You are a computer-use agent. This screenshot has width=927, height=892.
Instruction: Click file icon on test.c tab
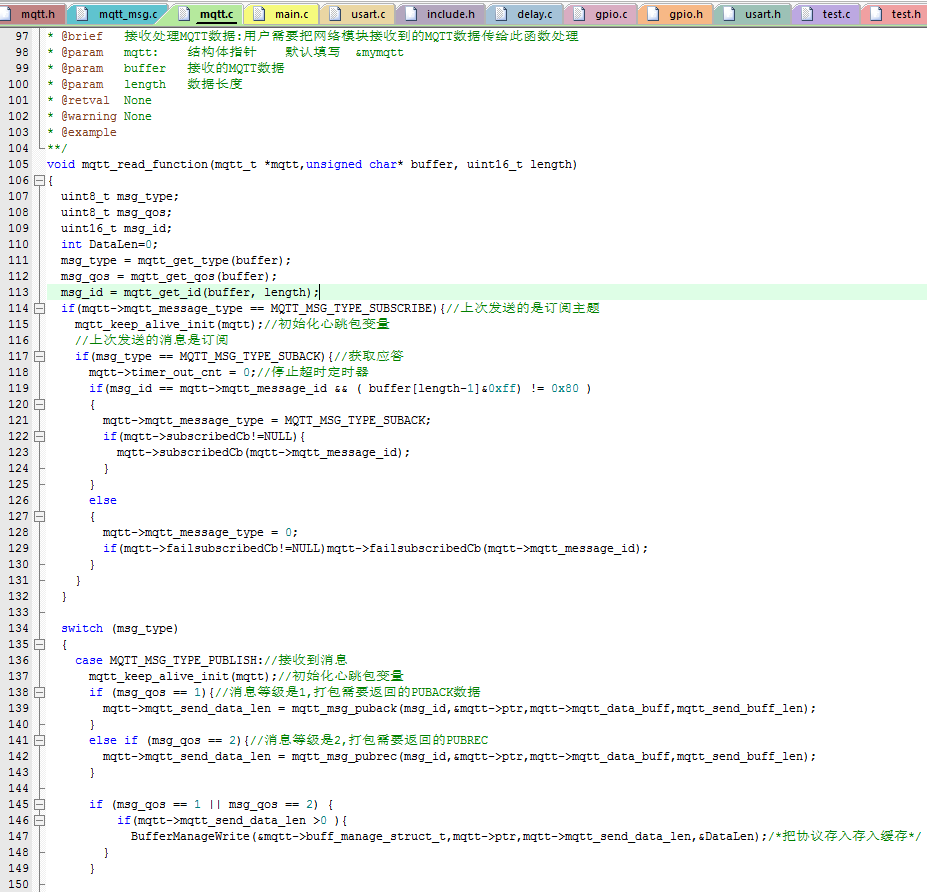click(807, 14)
